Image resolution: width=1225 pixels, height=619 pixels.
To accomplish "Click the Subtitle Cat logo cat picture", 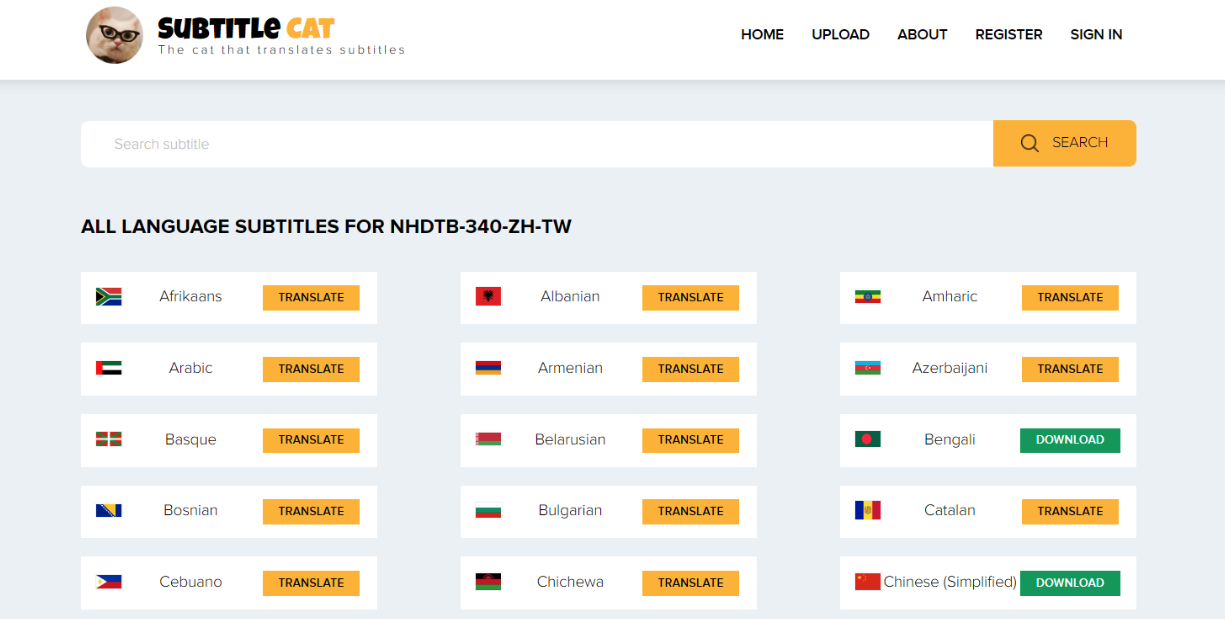I will (115, 35).
